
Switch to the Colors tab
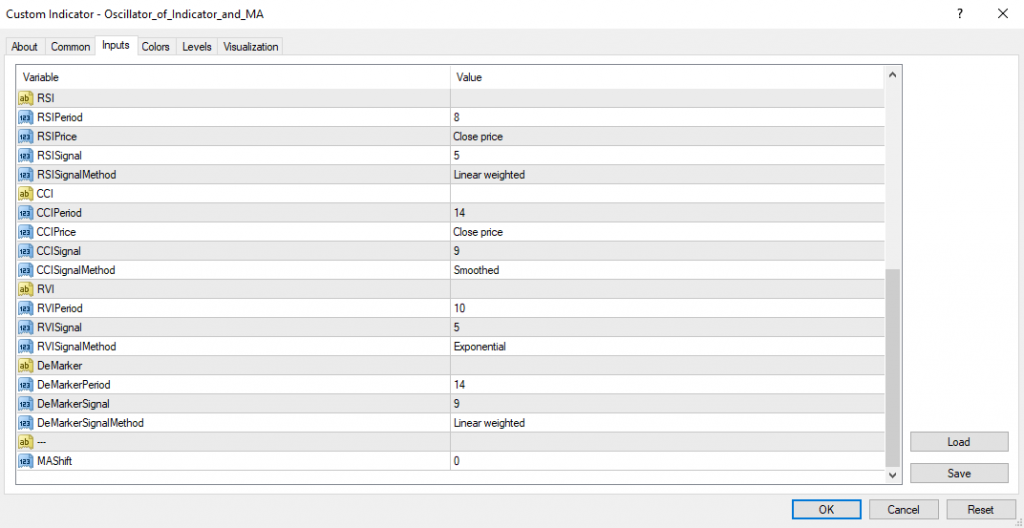(155, 47)
